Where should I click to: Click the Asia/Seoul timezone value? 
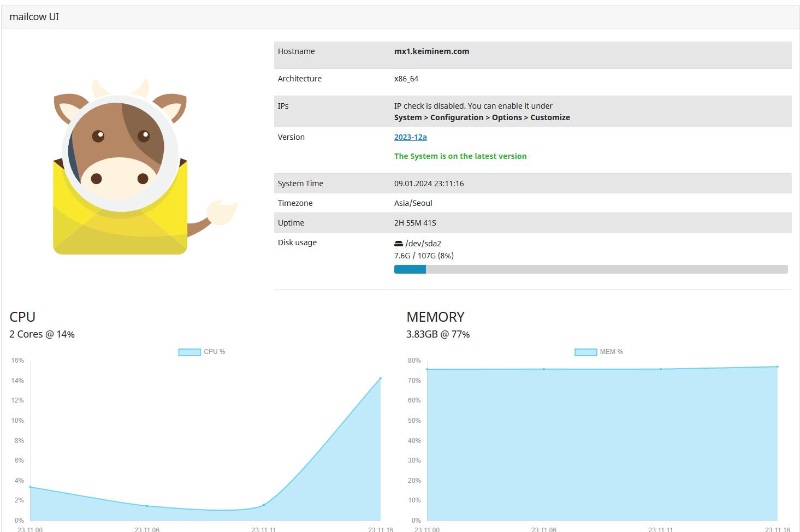point(413,203)
